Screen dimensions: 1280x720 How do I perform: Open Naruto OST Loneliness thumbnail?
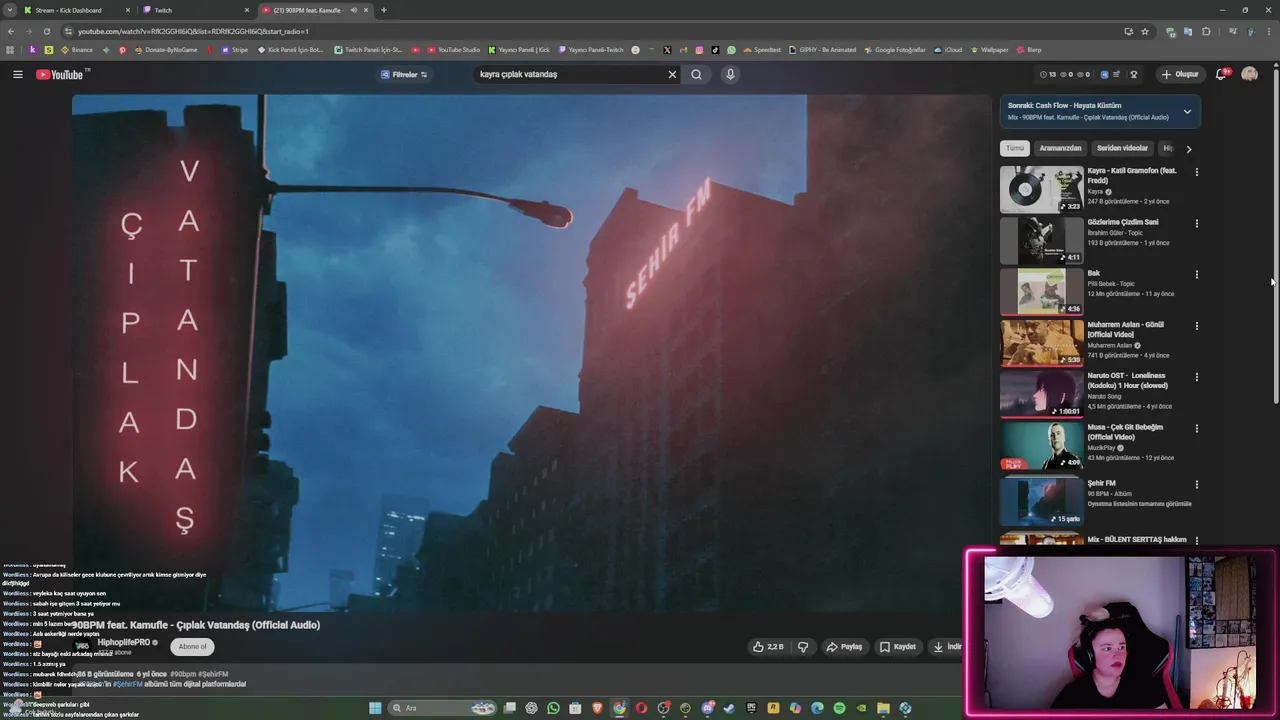[x=1041, y=394]
